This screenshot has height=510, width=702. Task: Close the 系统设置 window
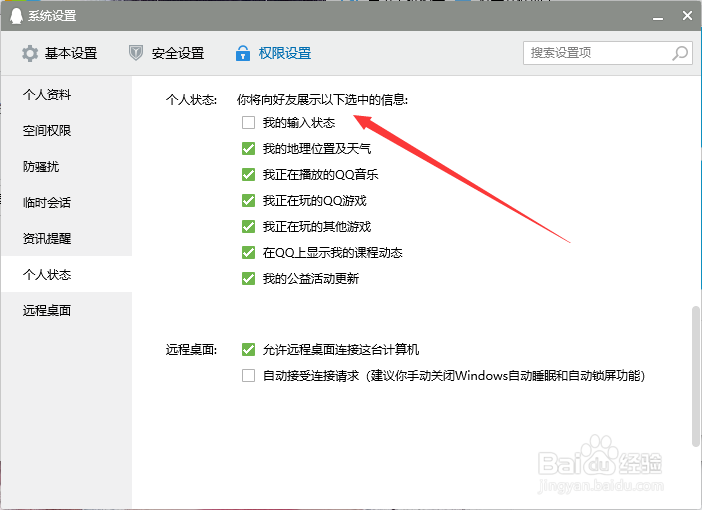pos(687,16)
